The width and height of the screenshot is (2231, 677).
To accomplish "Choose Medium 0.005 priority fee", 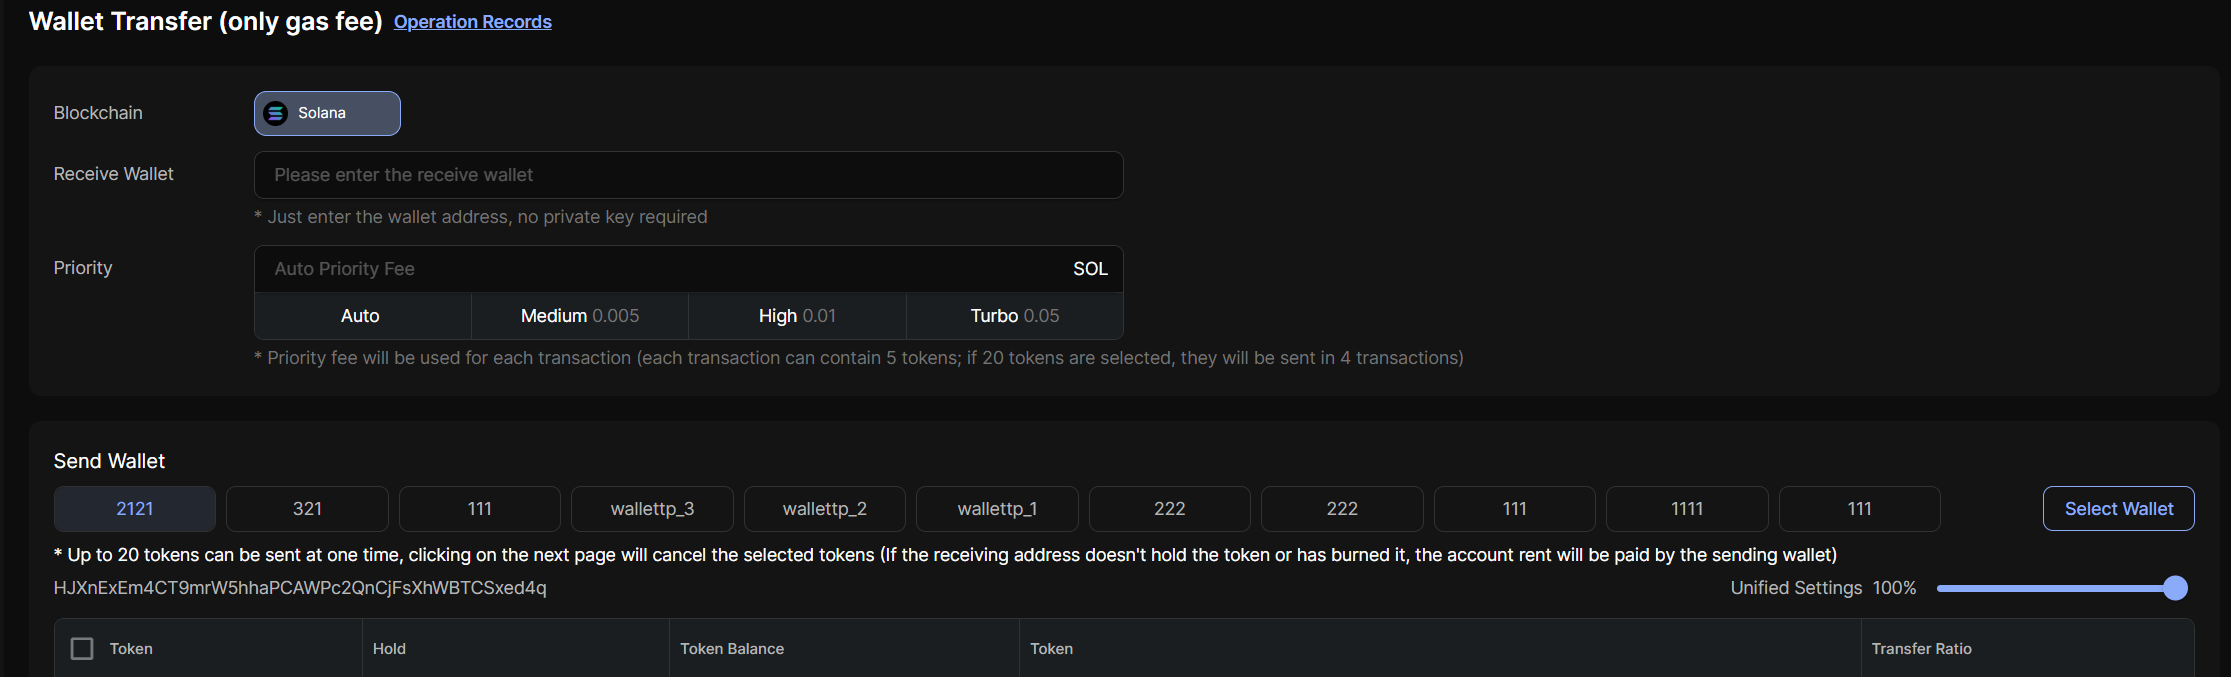I will [x=579, y=316].
